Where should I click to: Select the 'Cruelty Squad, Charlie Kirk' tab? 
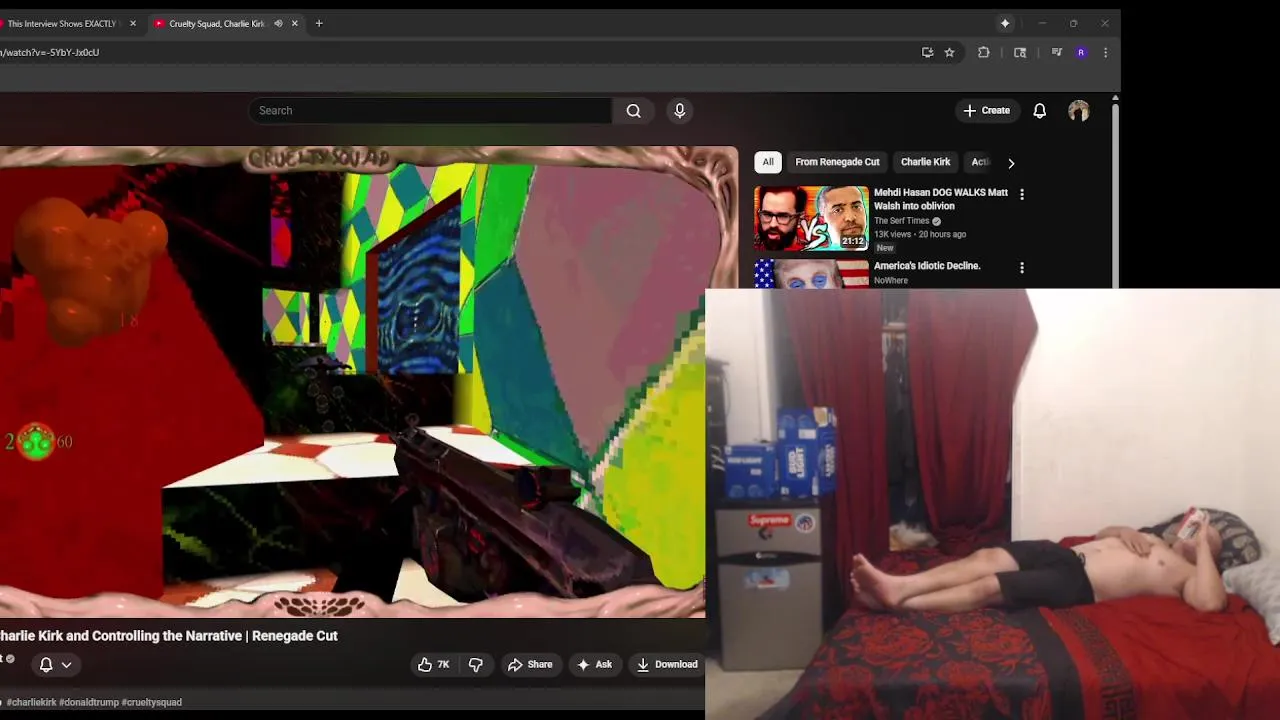point(215,23)
